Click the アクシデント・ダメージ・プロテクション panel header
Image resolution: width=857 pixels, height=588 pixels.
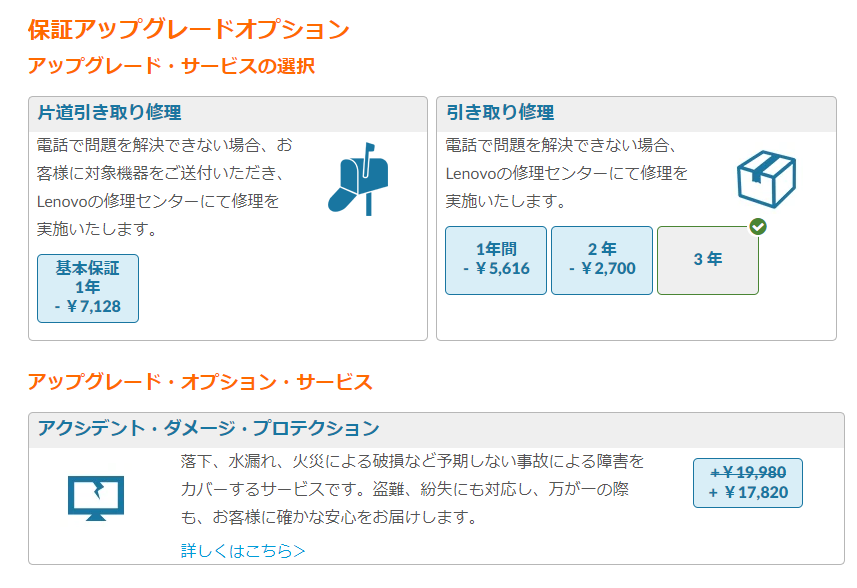click(436, 430)
